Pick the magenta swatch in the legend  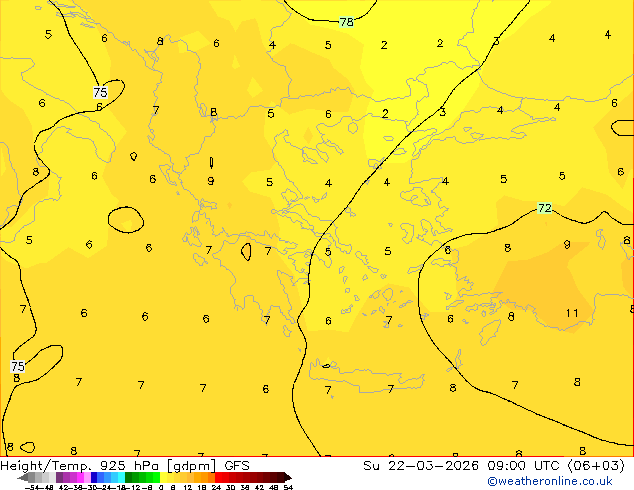tap(80, 477)
